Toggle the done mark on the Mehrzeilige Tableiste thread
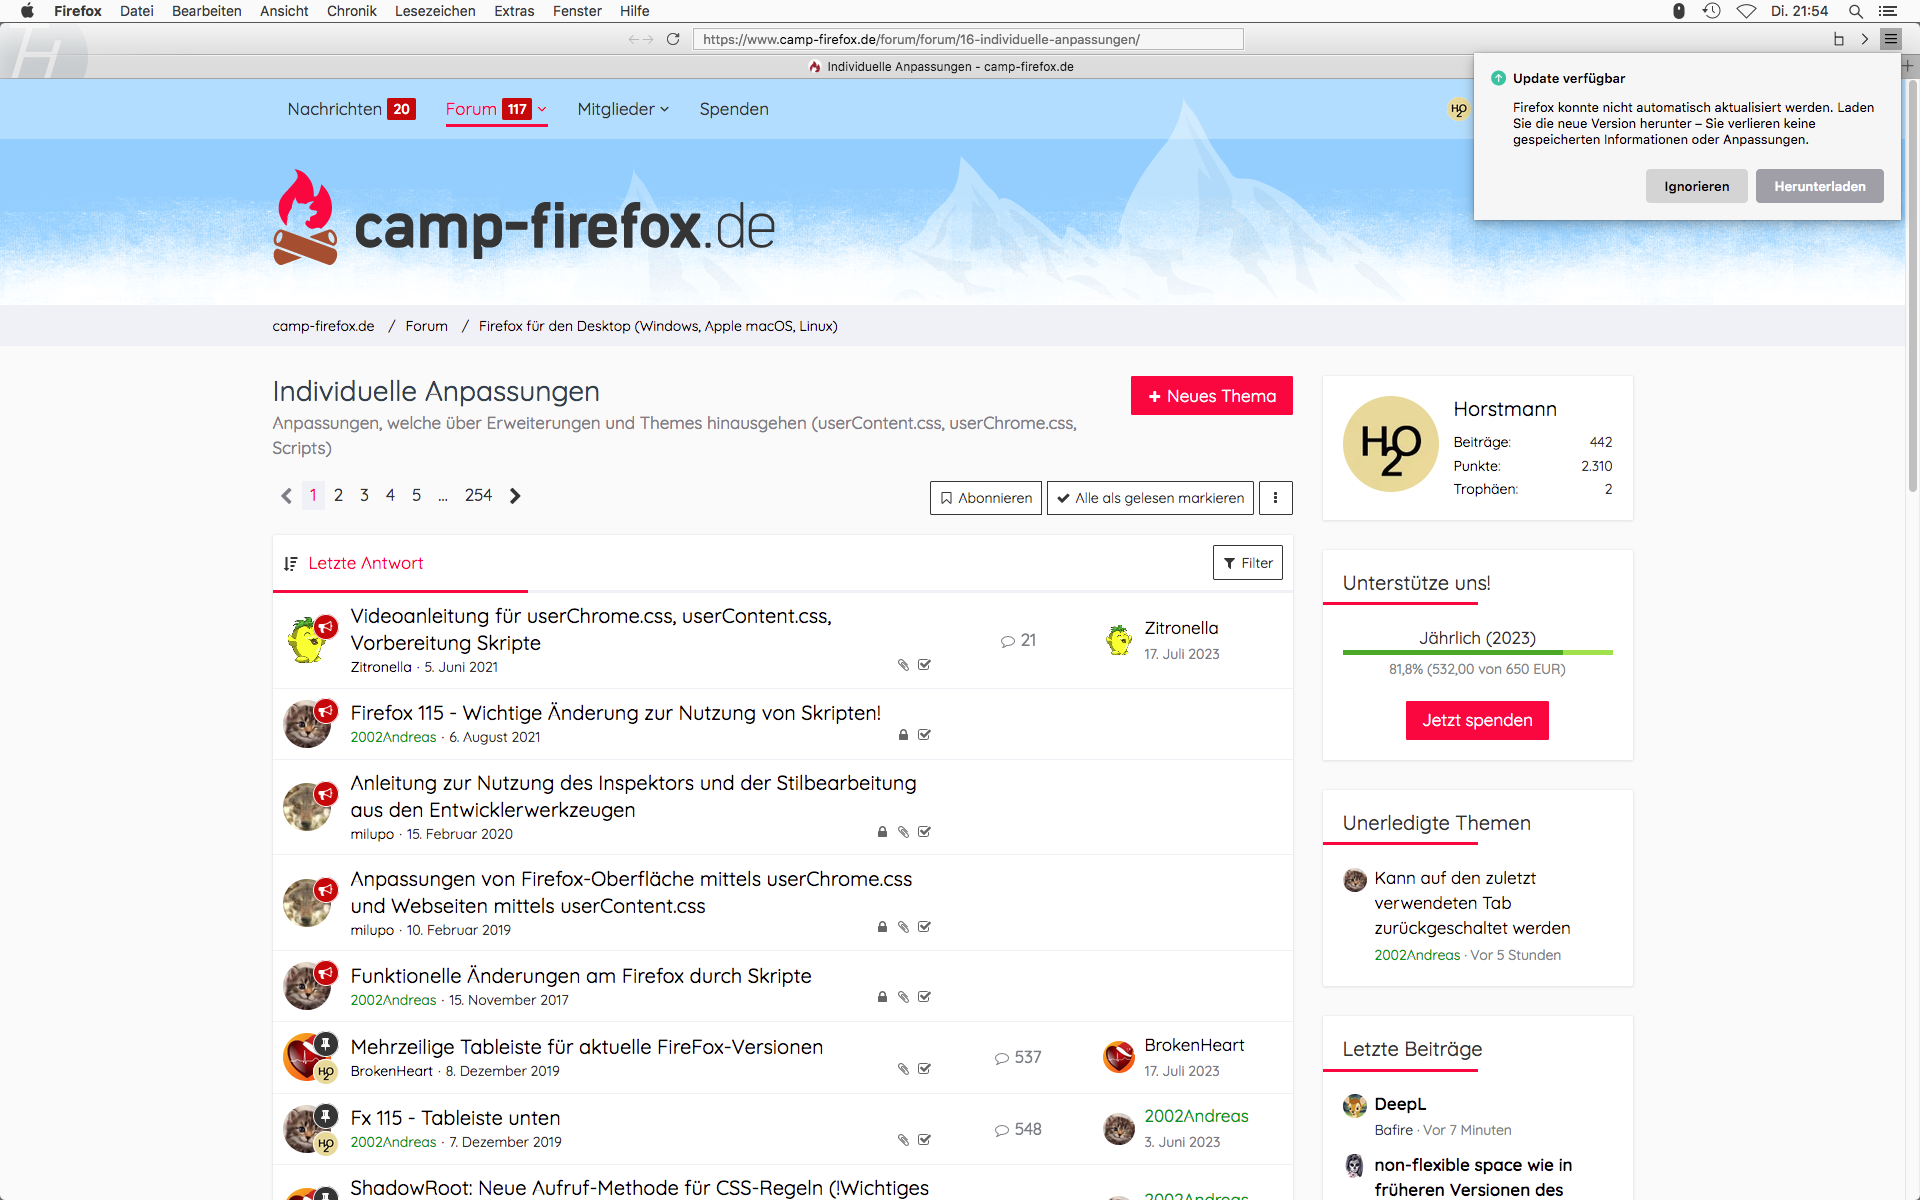The image size is (1920, 1200). click(924, 1069)
